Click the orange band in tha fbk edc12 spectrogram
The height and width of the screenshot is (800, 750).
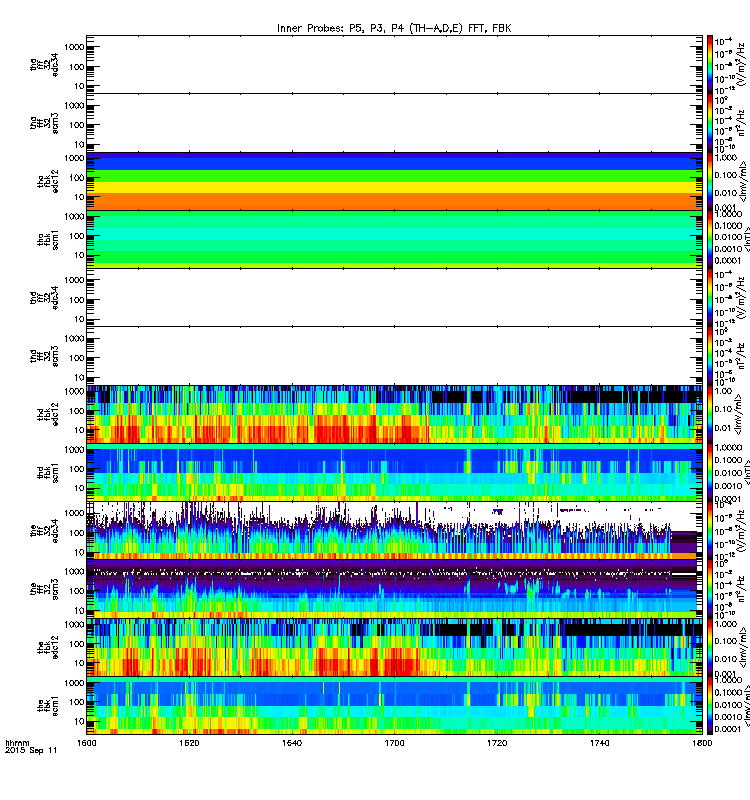click(x=394, y=201)
